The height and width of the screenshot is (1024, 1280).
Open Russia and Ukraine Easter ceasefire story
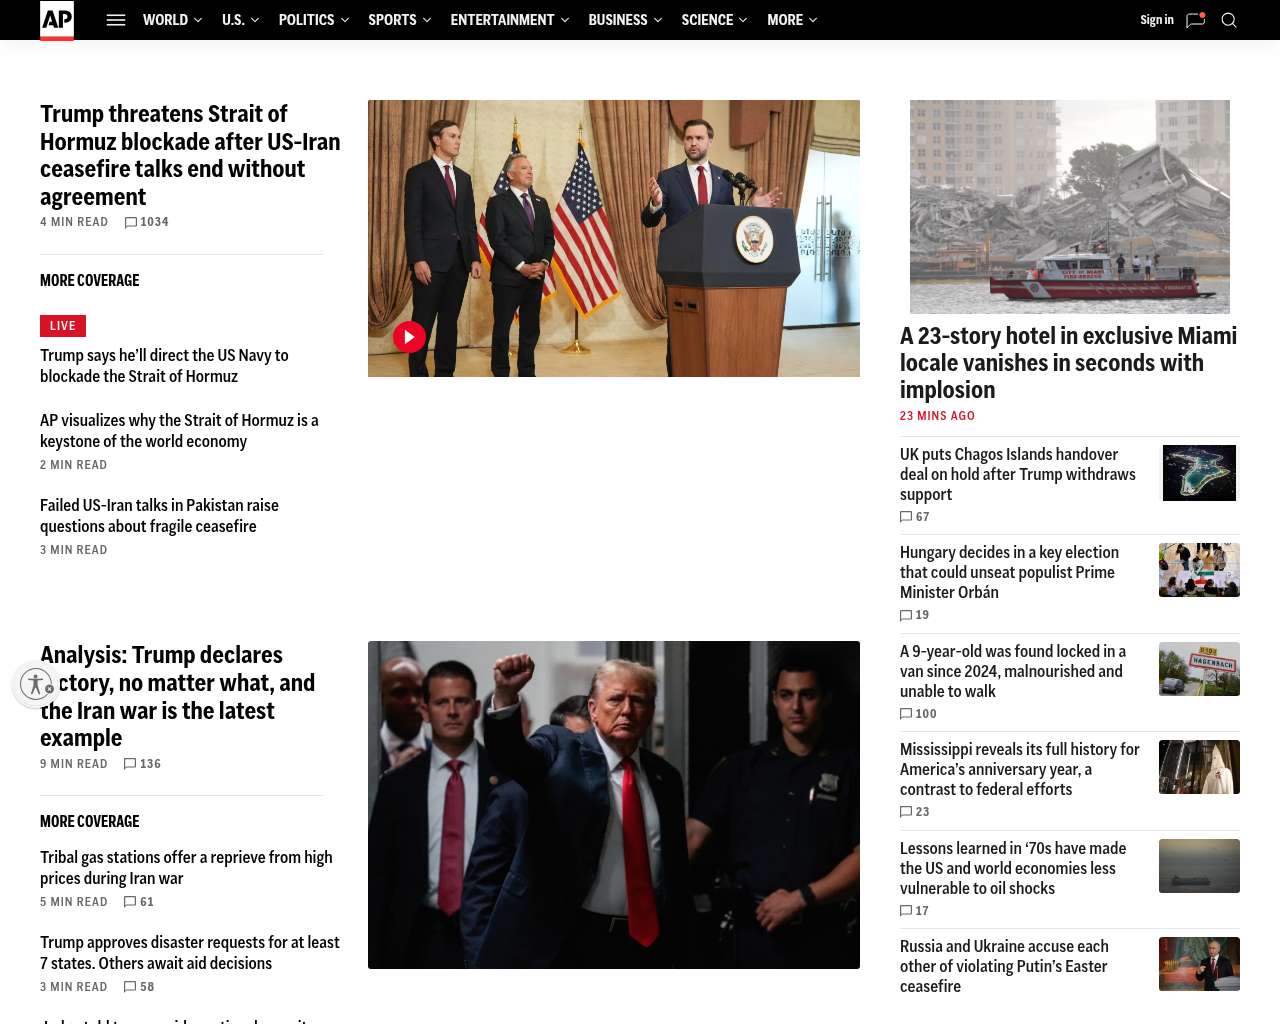click(1004, 966)
